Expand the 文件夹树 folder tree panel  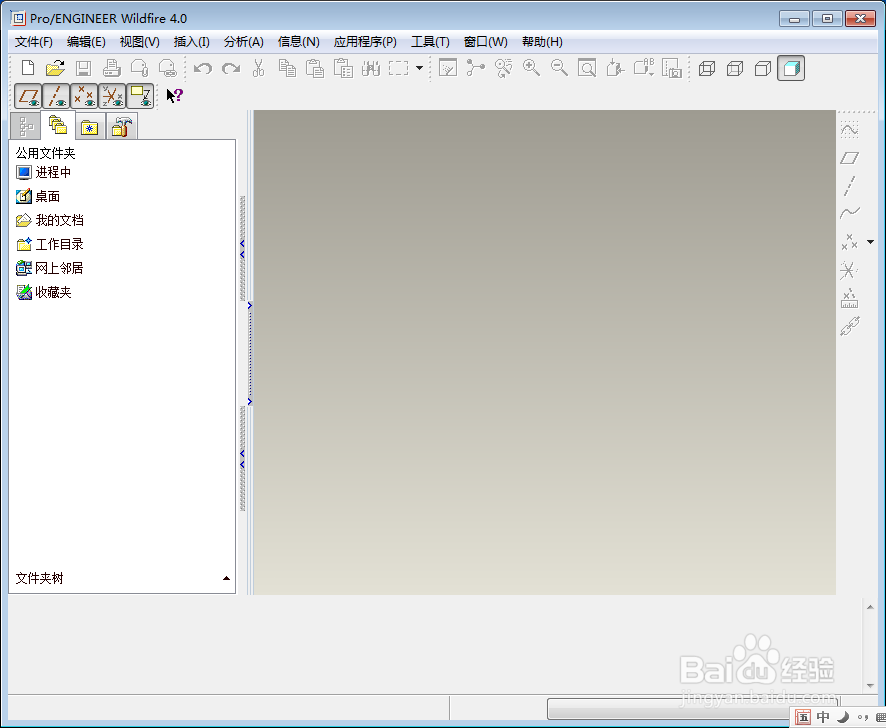[x=226, y=578]
